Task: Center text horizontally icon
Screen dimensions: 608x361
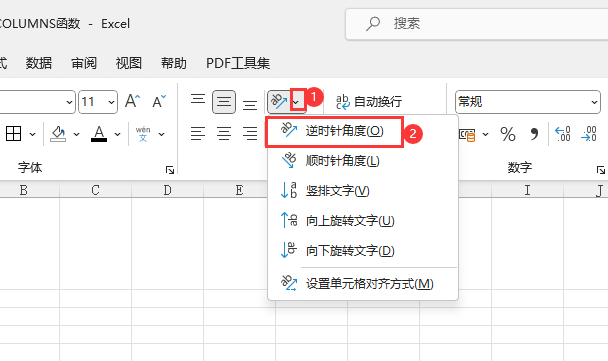Action: 224,134
